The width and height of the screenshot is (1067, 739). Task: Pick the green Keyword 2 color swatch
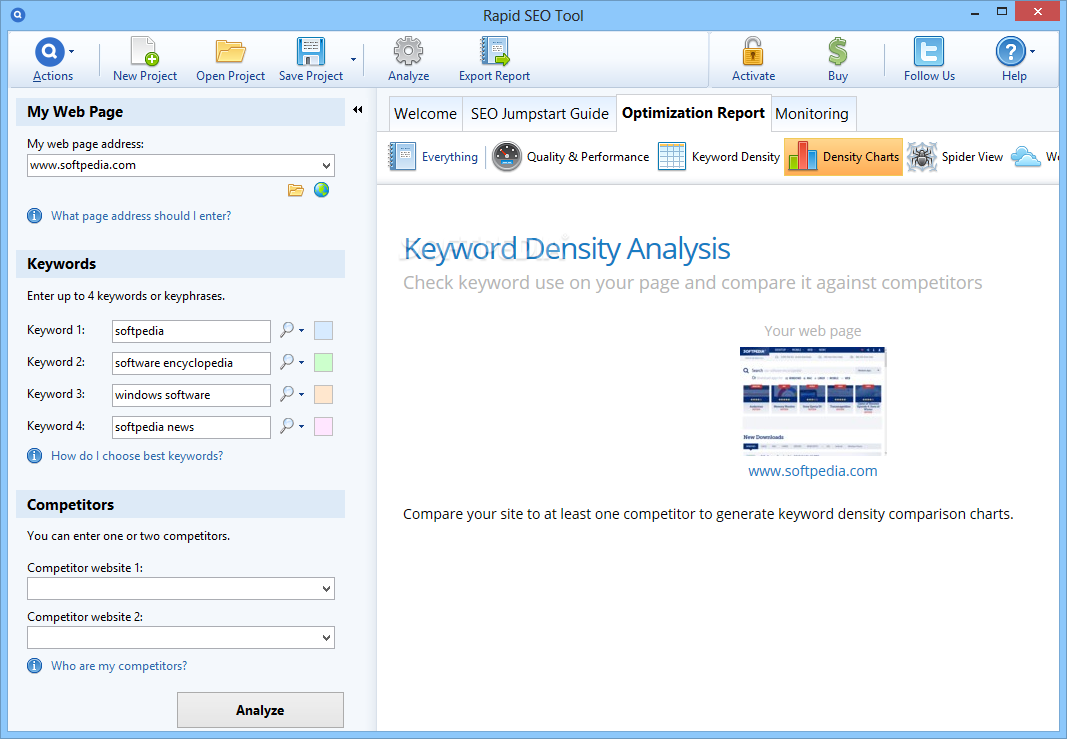point(323,363)
